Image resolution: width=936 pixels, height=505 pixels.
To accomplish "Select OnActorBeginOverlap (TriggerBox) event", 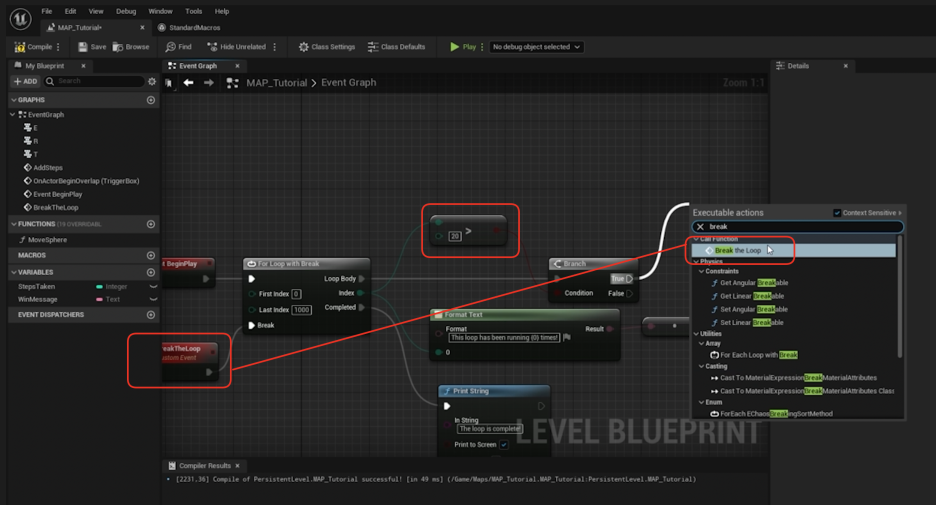I will pyautogui.click(x=81, y=181).
